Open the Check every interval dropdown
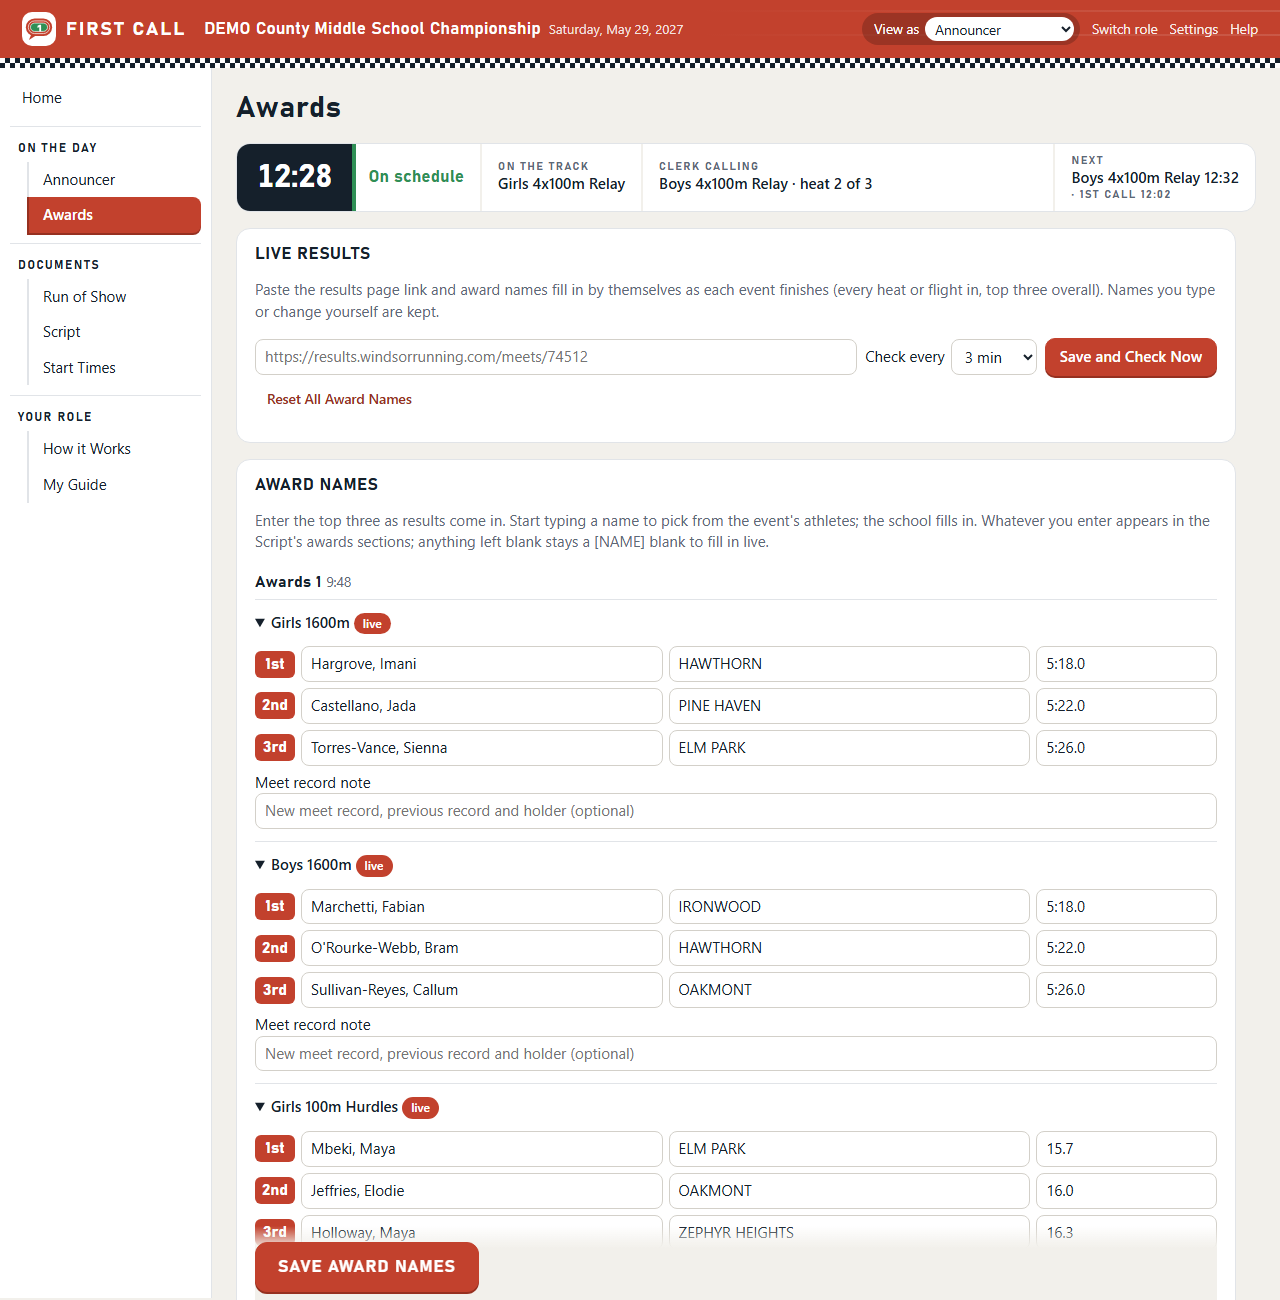 994,357
